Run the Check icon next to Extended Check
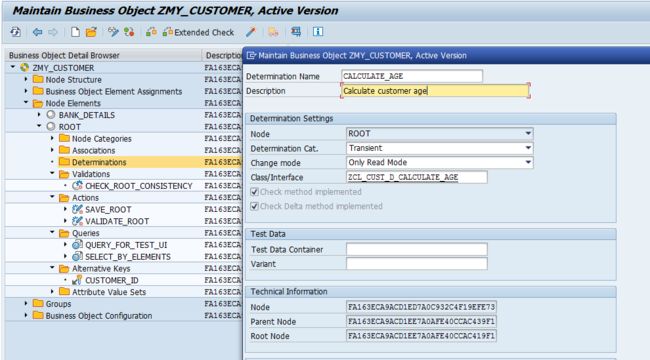This screenshot has height=360, width=650. tap(151, 32)
